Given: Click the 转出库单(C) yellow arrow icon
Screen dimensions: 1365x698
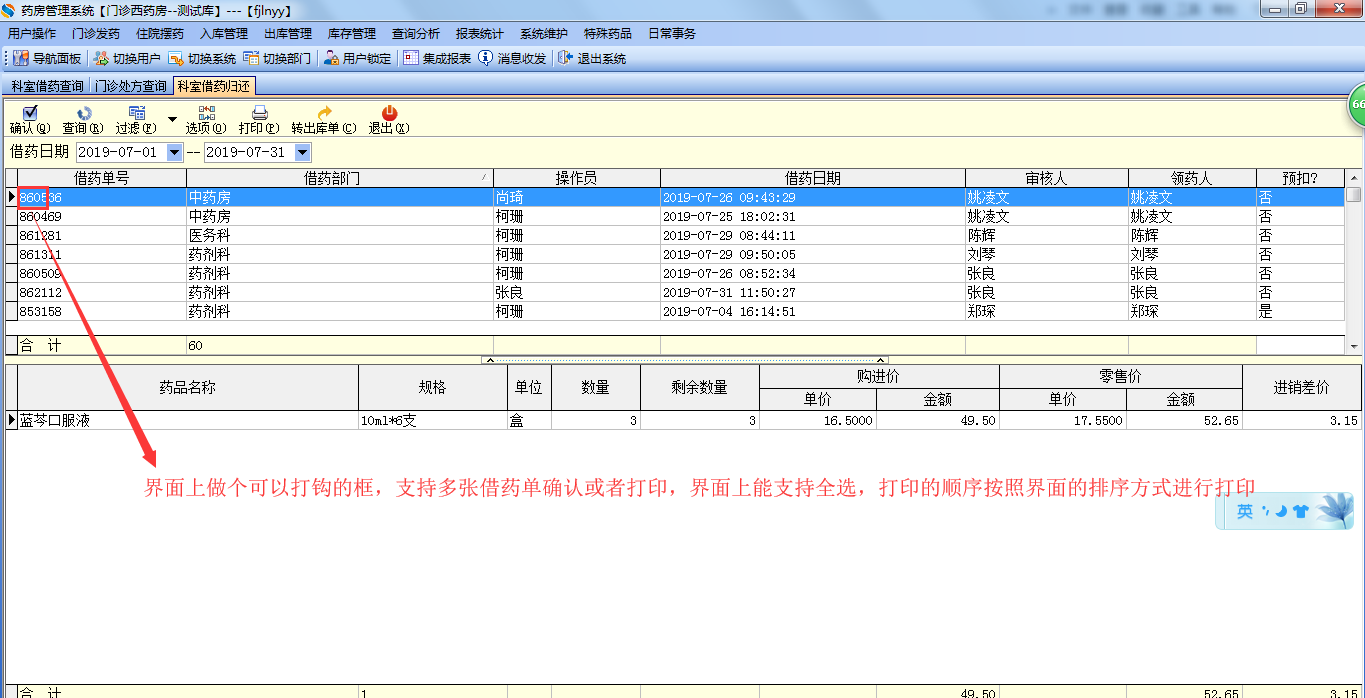Looking at the screenshot, I should click(324, 113).
